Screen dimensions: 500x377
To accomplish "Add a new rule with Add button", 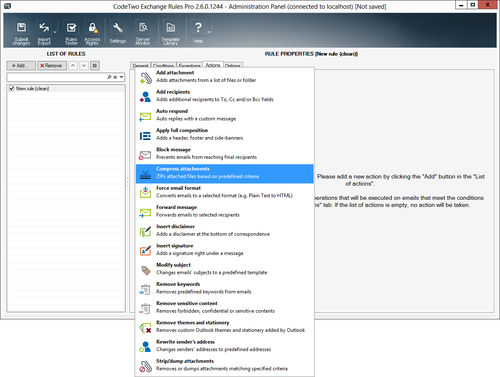I will tap(21, 66).
